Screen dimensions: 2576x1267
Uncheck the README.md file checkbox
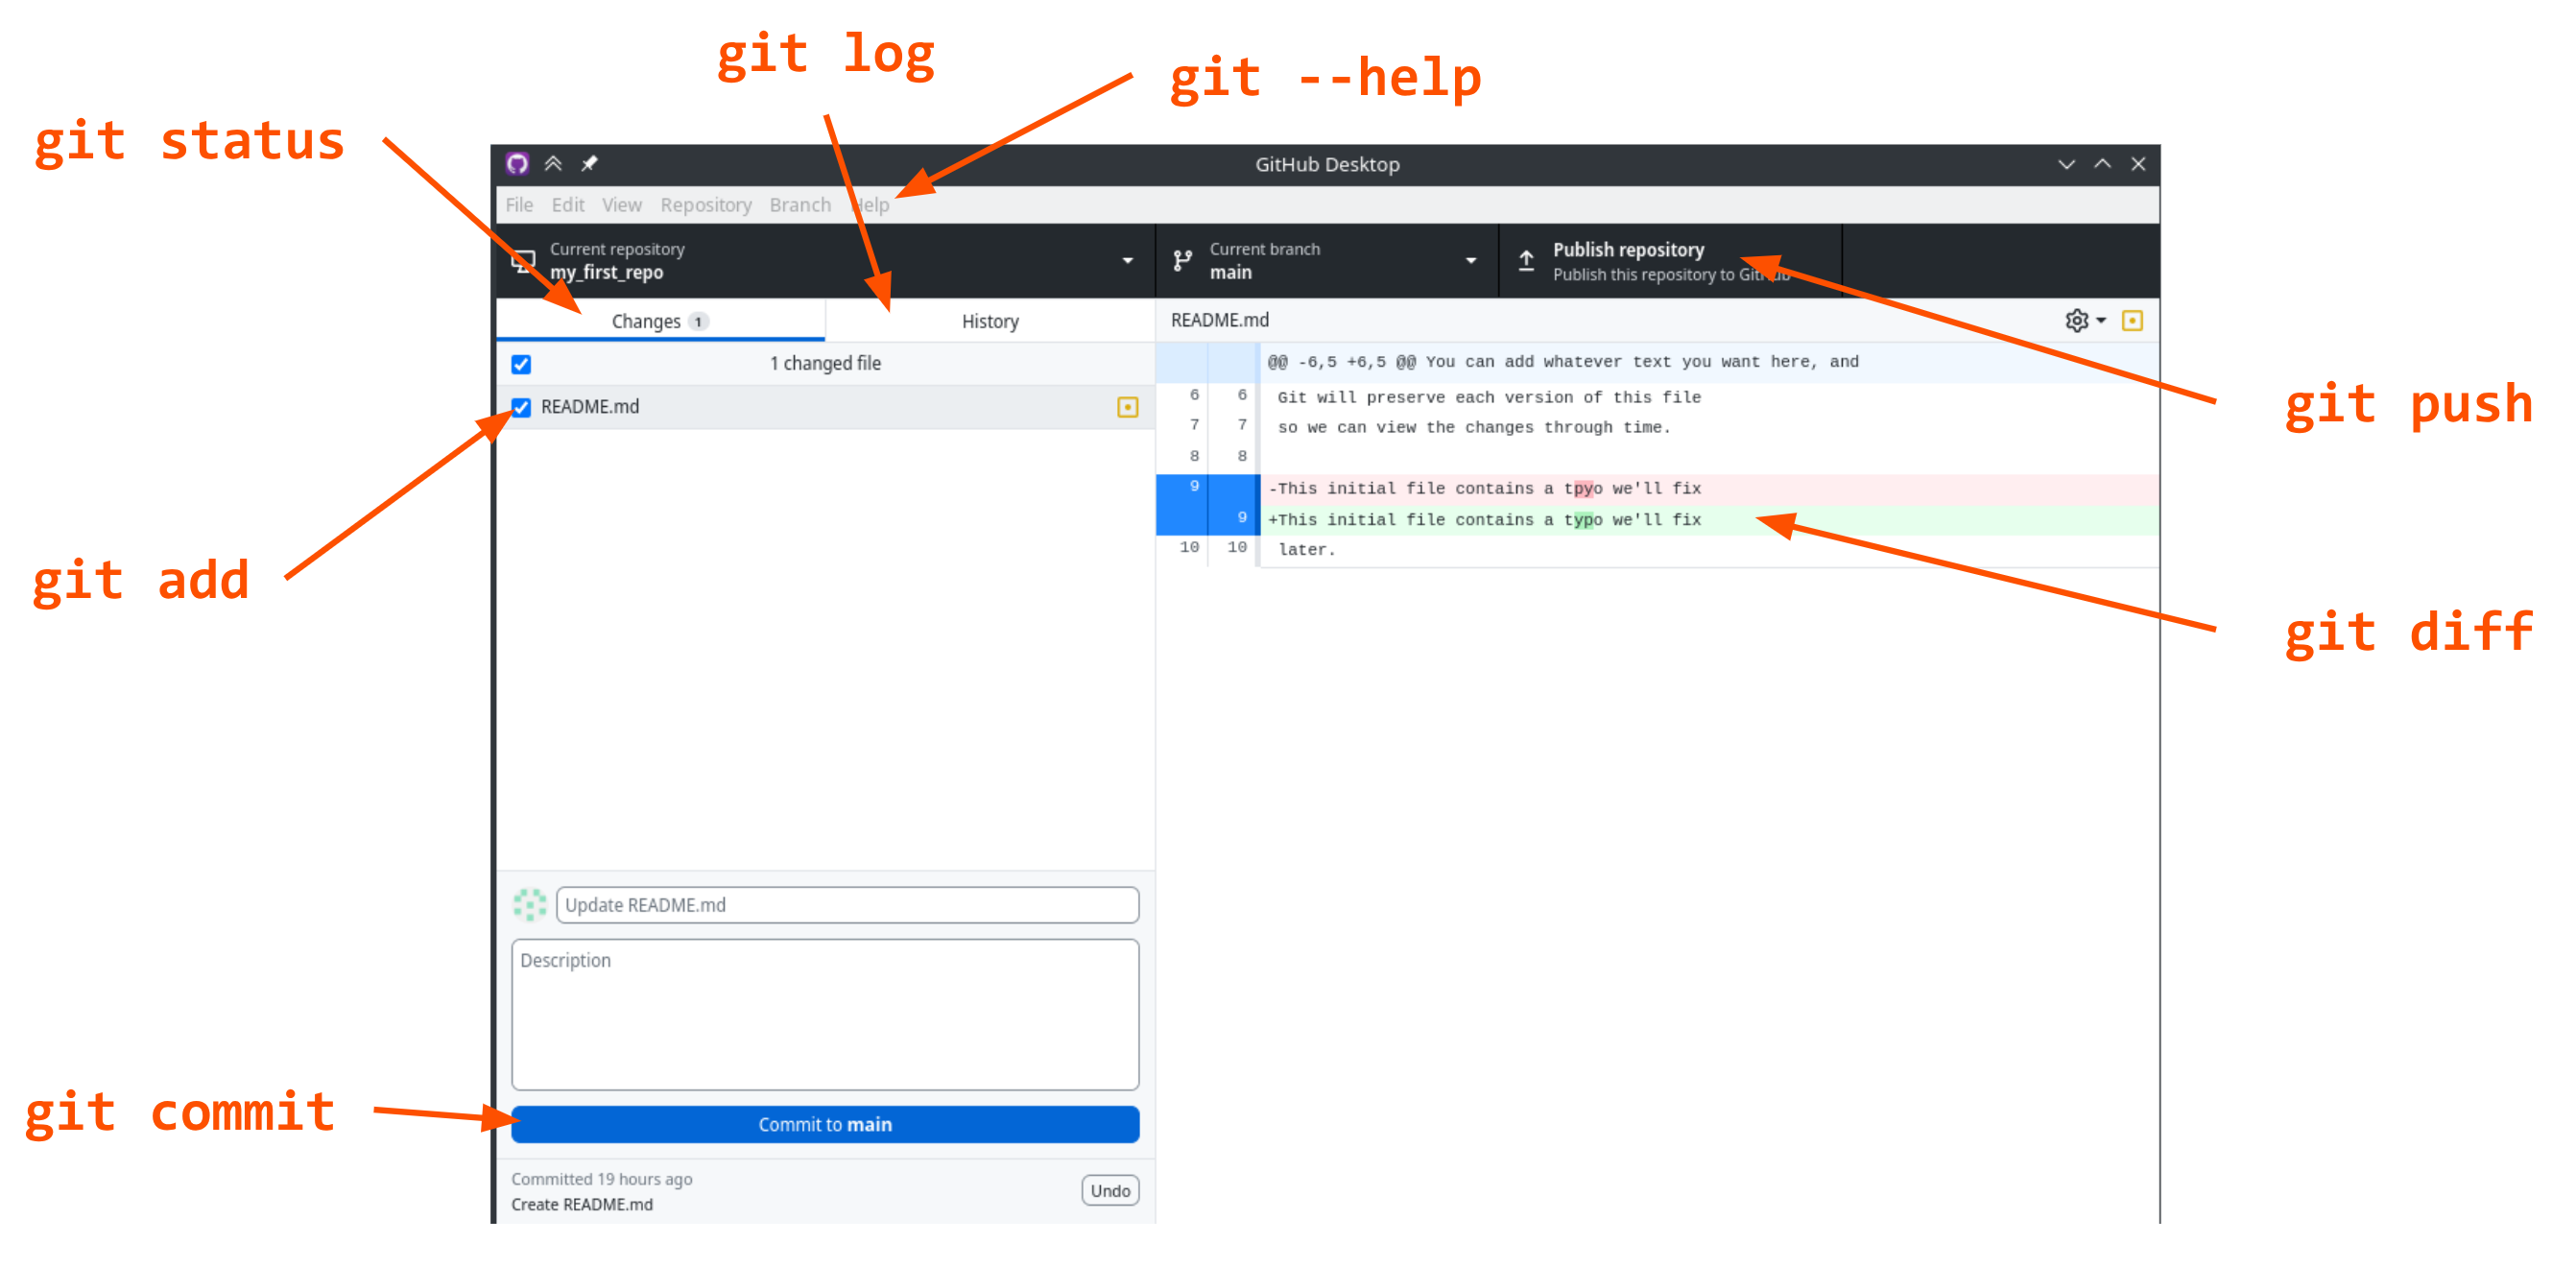coord(521,407)
